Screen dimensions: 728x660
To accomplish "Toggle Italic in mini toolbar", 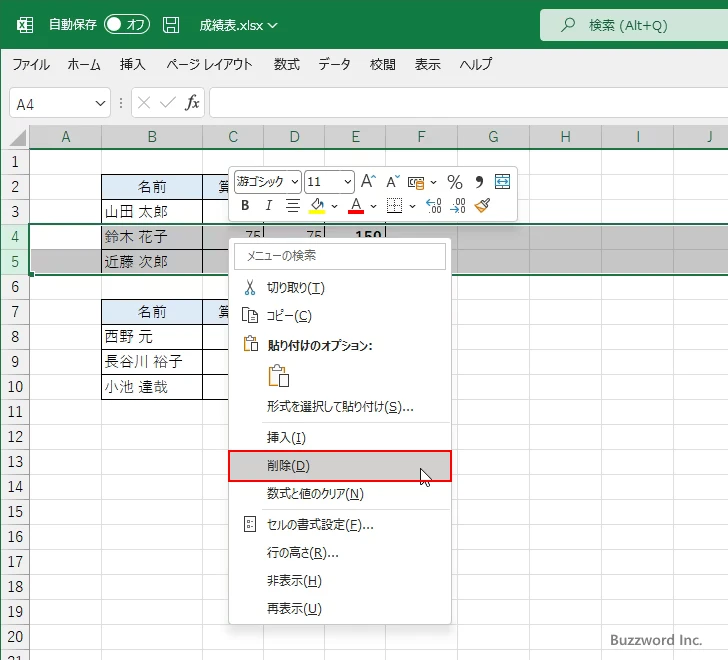I will (268, 205).
